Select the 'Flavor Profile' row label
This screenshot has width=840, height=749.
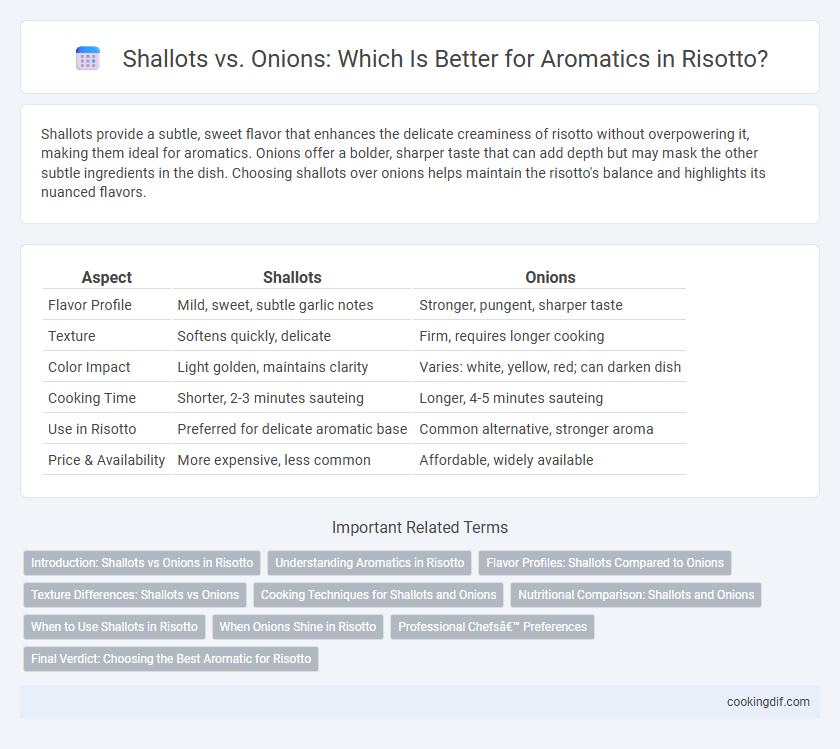(x=89, y=305)
